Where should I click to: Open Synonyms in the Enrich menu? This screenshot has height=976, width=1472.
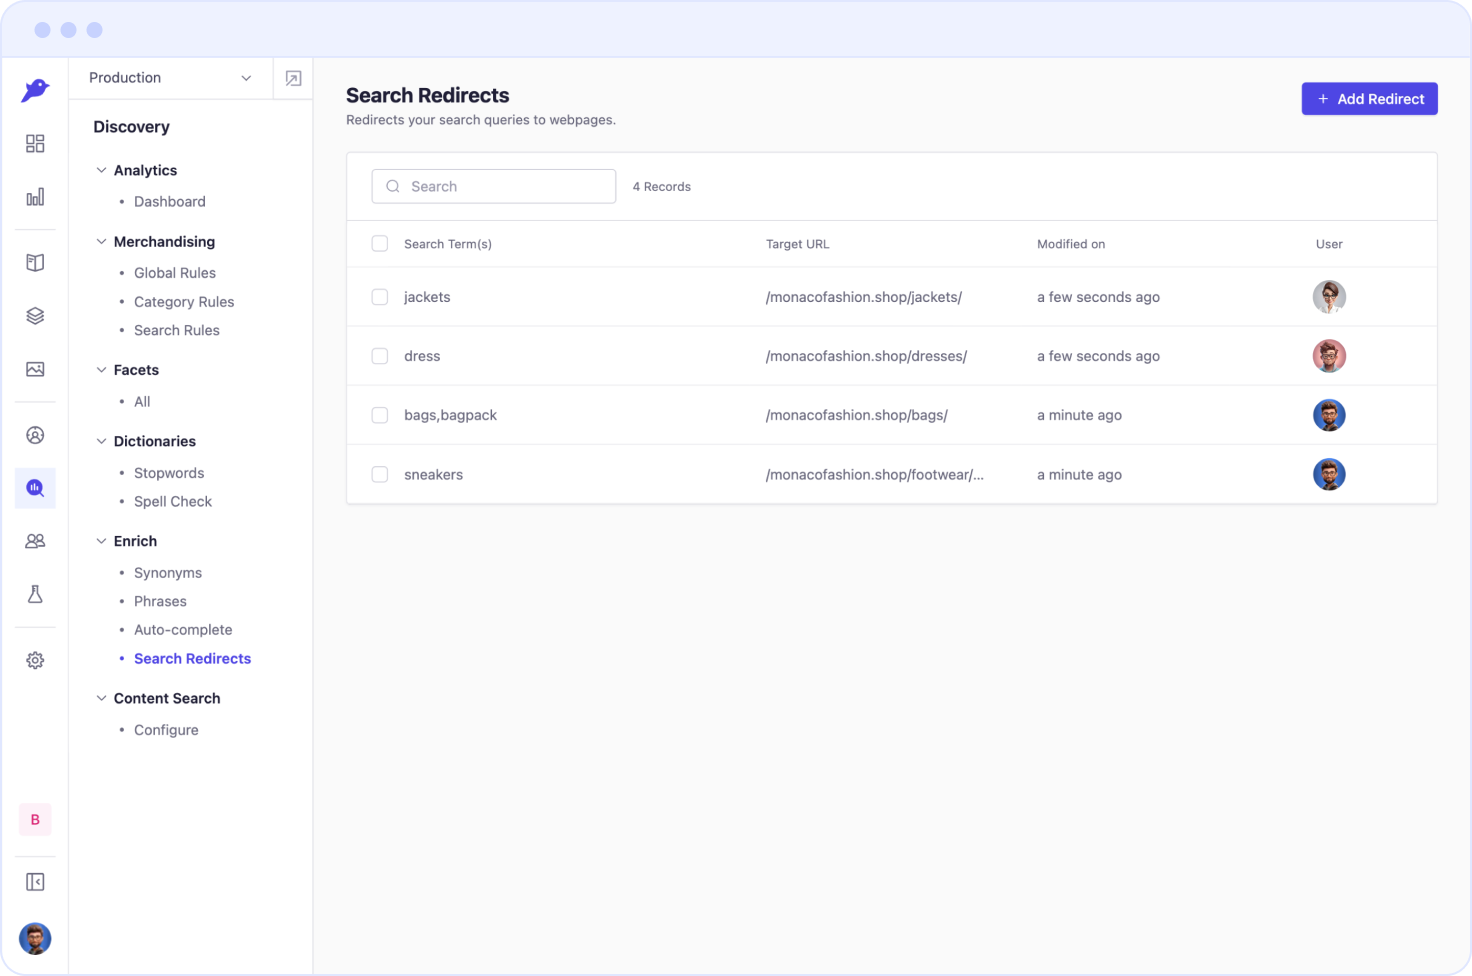168,573
